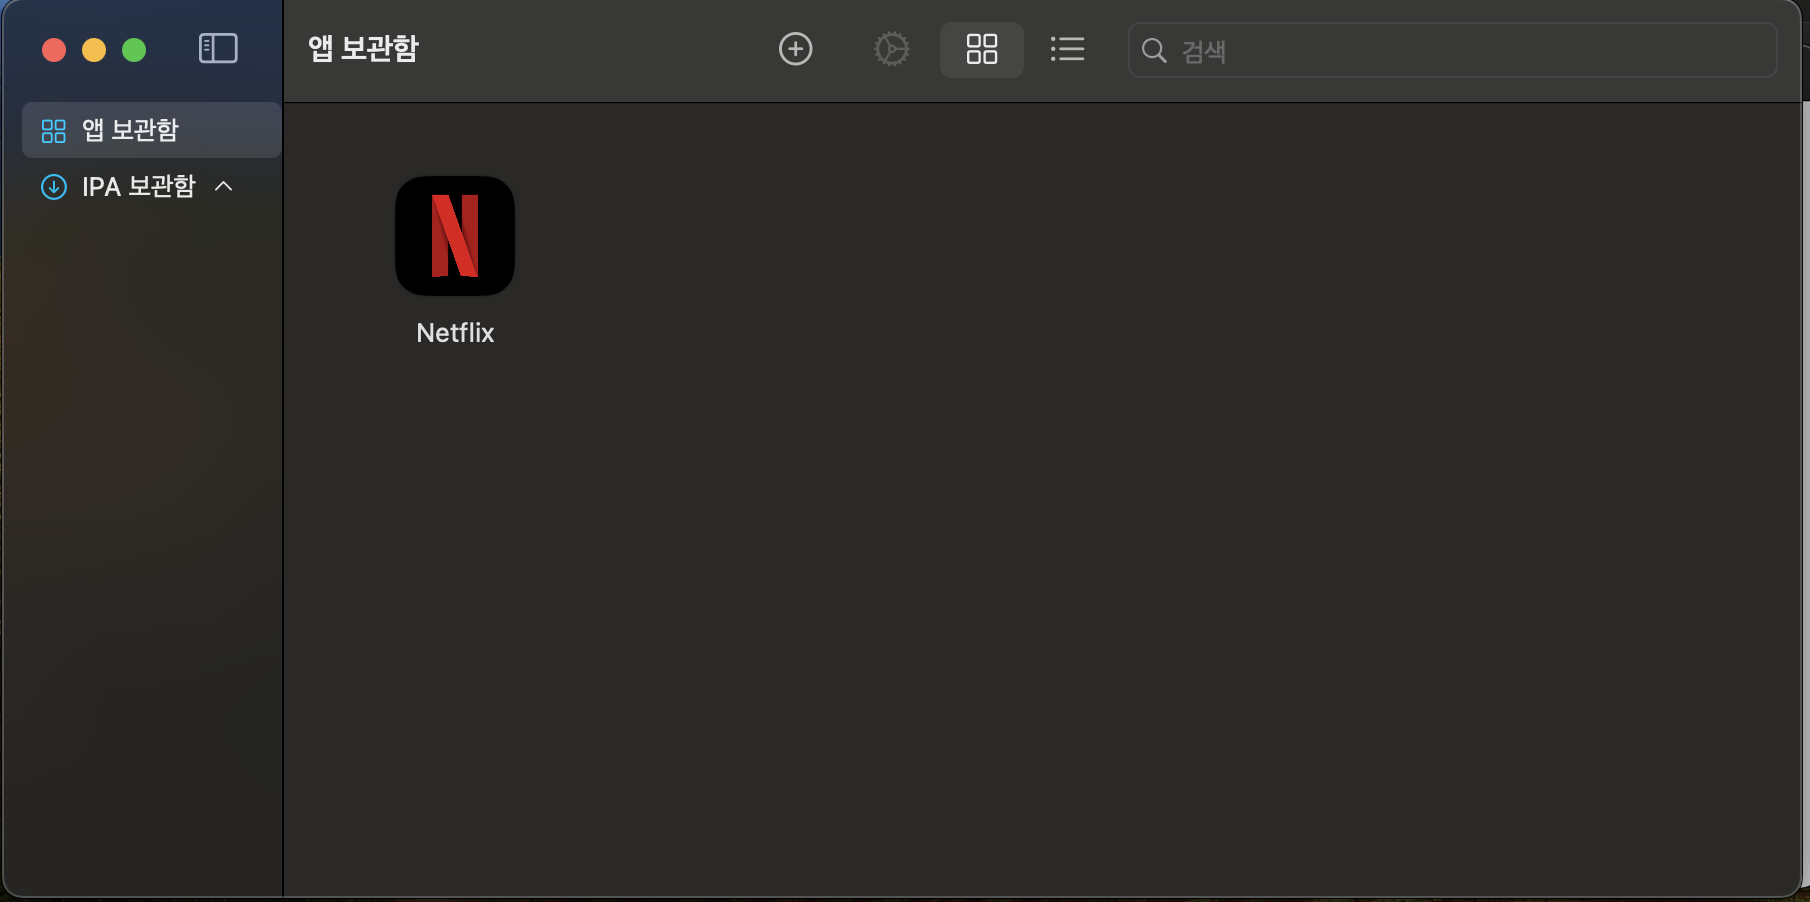This screenshot has height=902, width=1810.
Task: Click the magnifier icon in search field
Action: point(1154,50)
